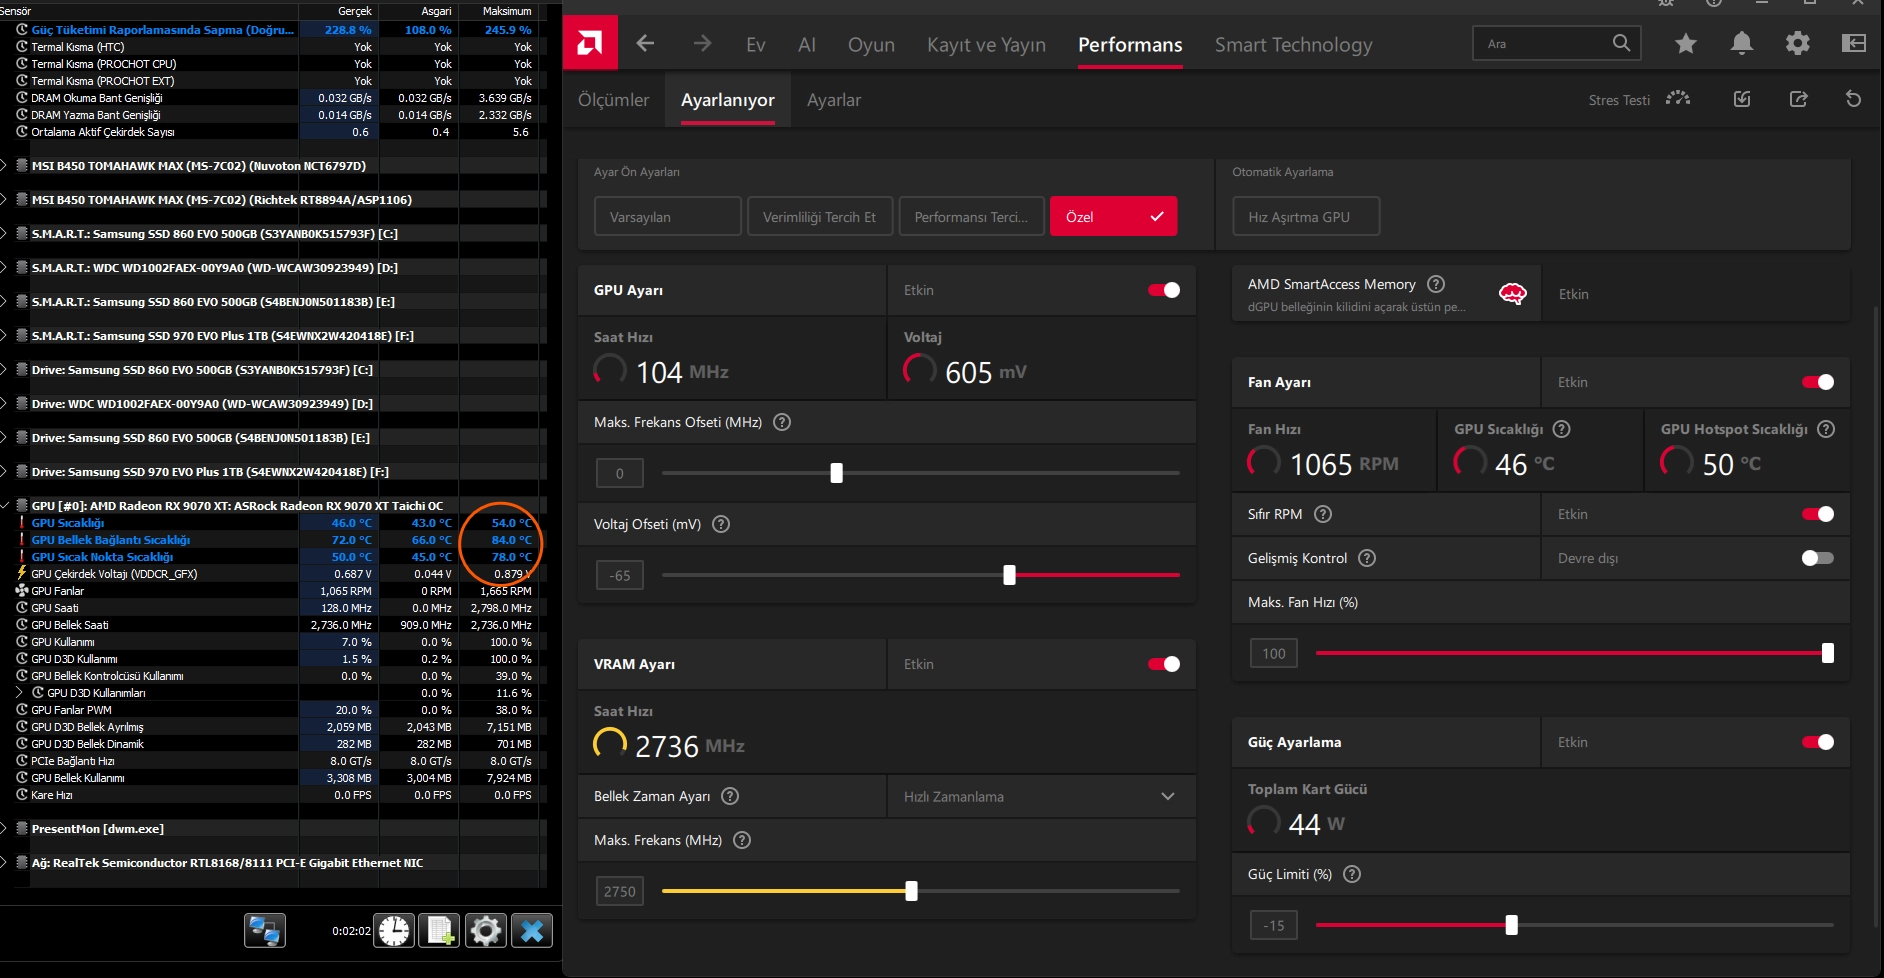Click the Hız Aşırtma GPU button
This screenshot has height=978, width=1884.
point(1306,216)
